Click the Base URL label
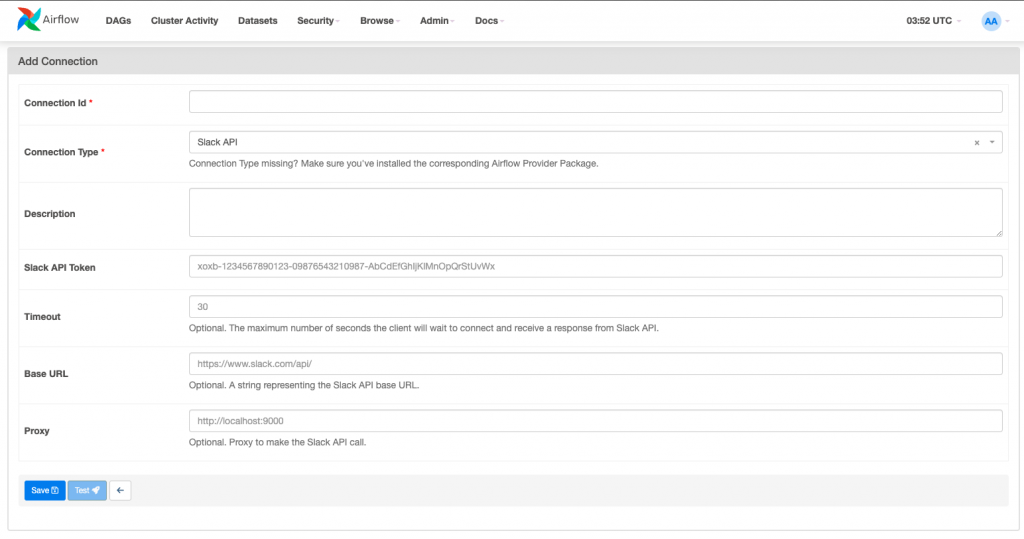Screen dimensions: 1024x539 [46, 374]
